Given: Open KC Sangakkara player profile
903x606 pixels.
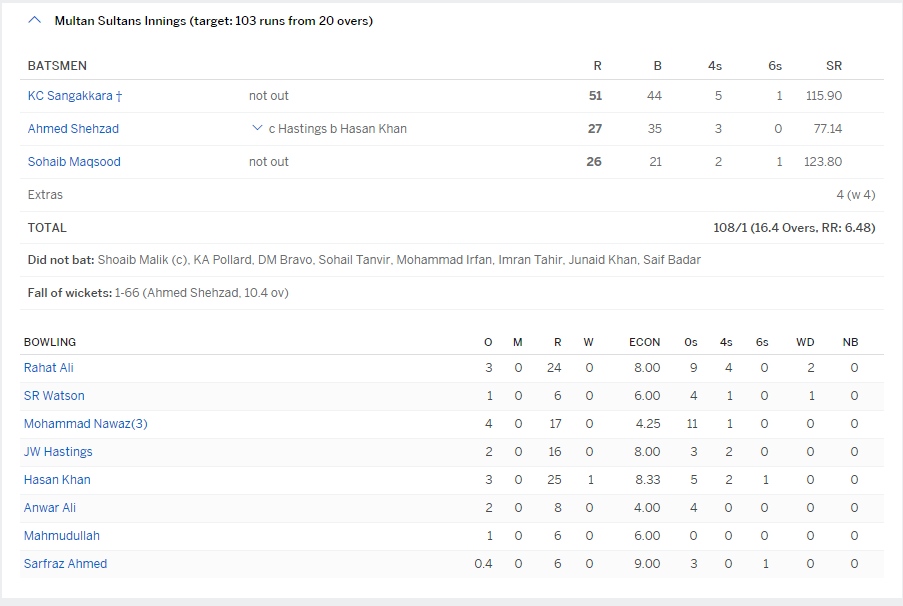Looking at the screenshot, I should [70, 96].
